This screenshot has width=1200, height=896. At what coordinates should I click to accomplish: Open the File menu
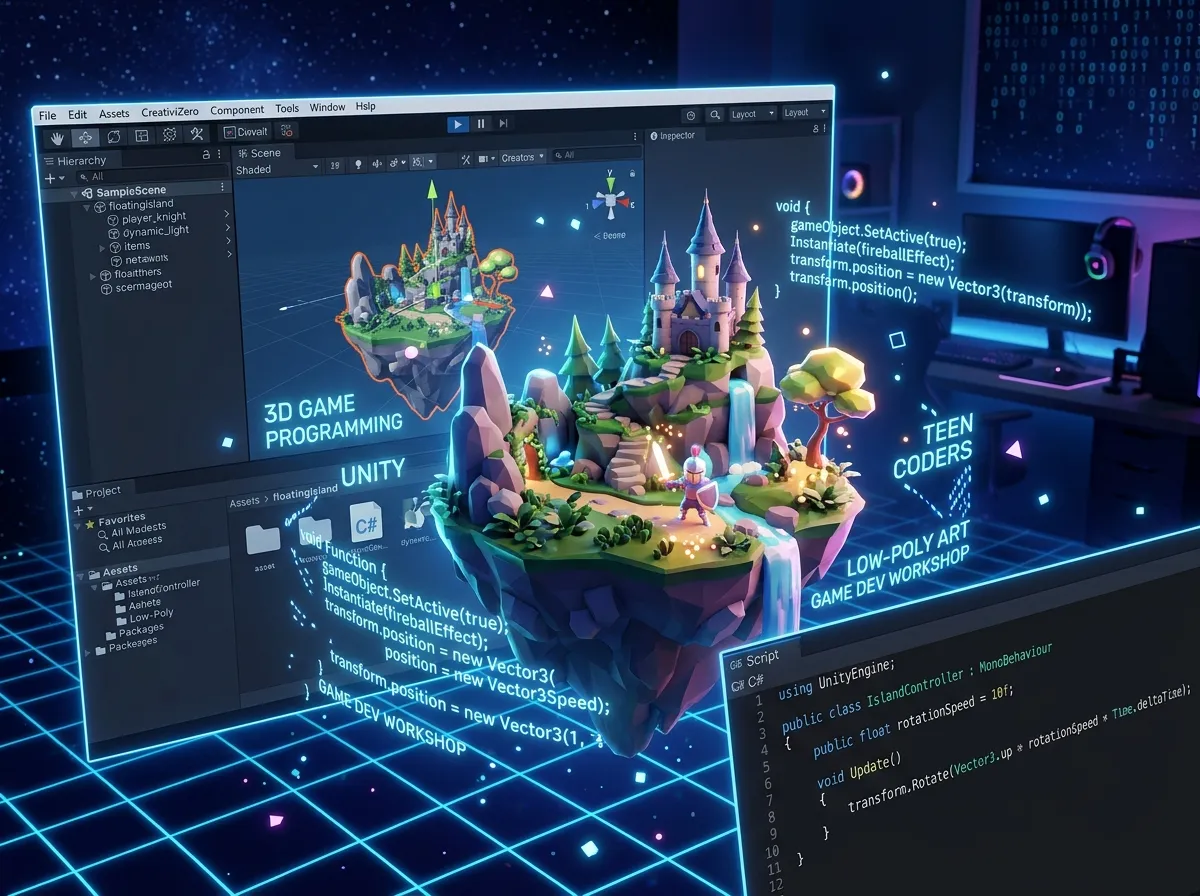[x=47, y=116]
